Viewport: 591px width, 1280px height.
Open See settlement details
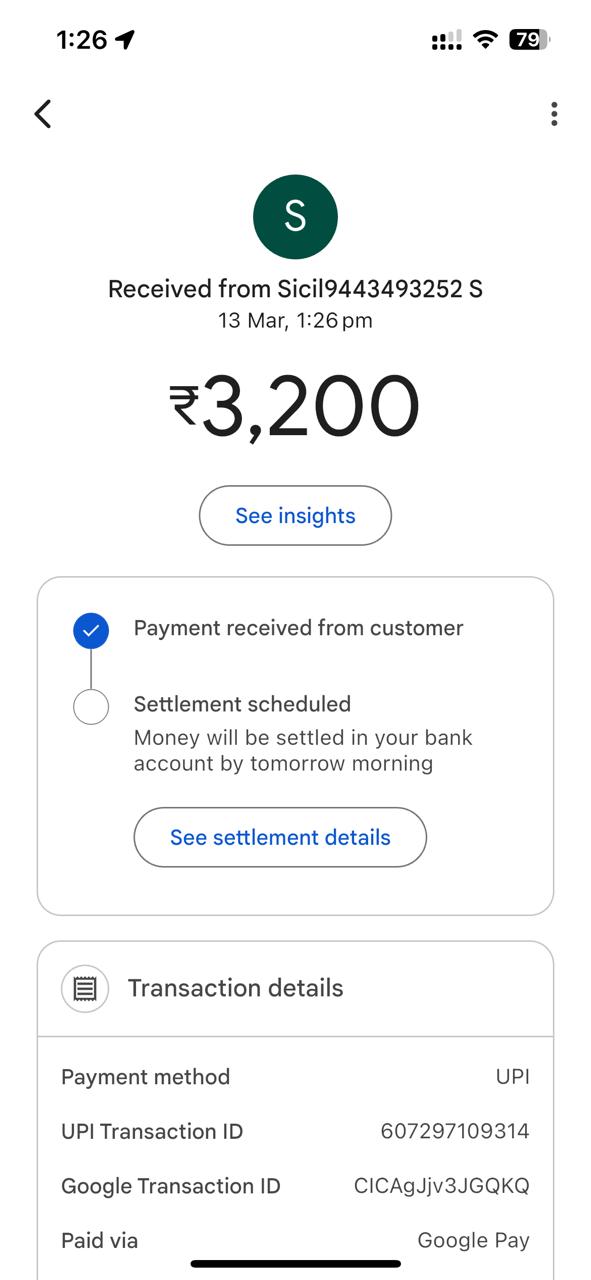tap(280, 837)
